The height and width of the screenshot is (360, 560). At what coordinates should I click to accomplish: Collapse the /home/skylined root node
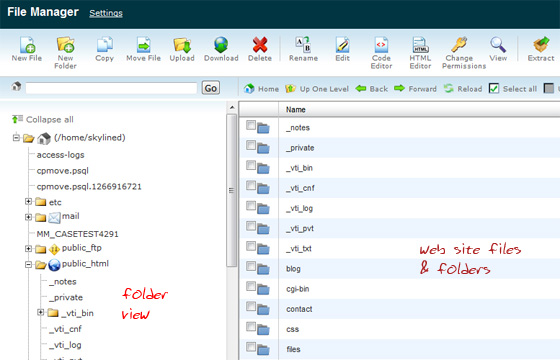point(16,138)
